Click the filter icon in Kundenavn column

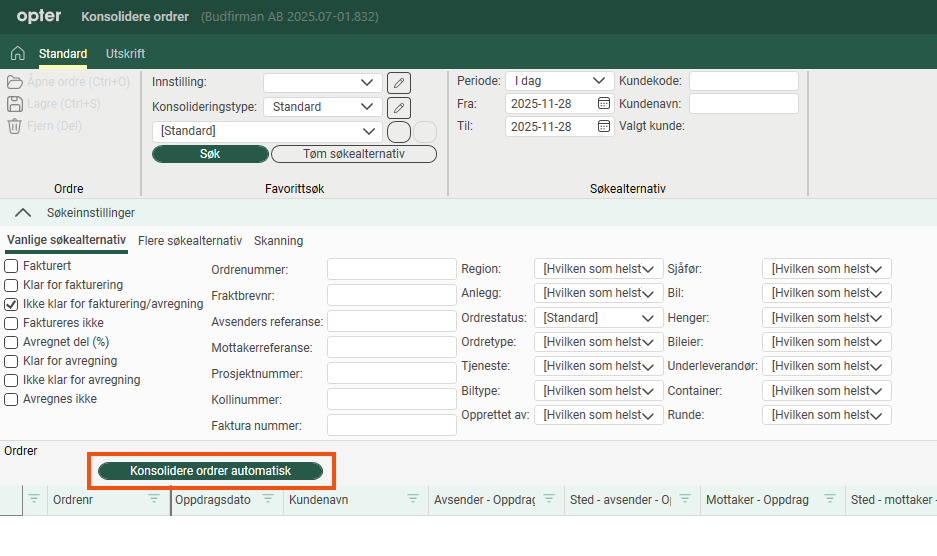point(413,500)
